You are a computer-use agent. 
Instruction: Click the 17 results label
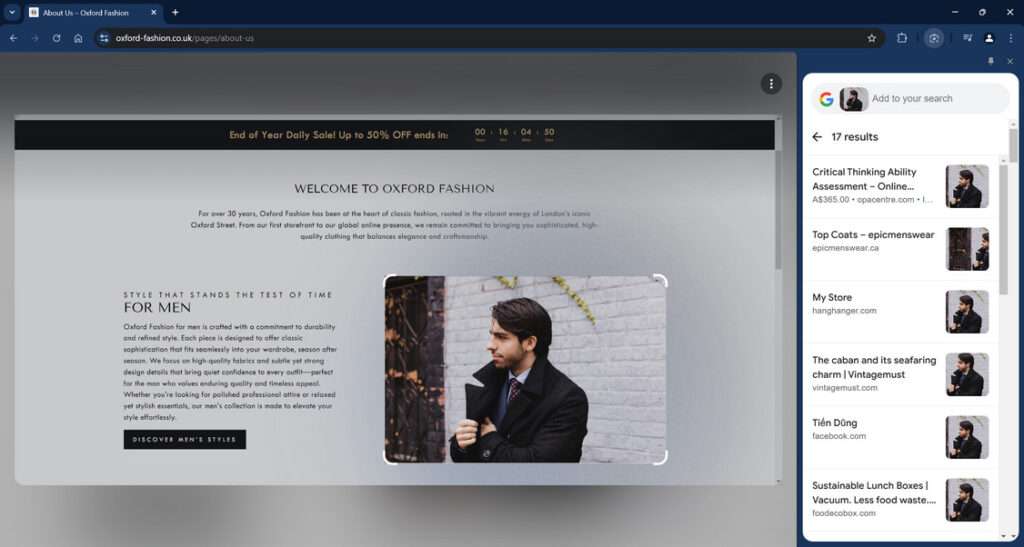(x=854, y=136)
